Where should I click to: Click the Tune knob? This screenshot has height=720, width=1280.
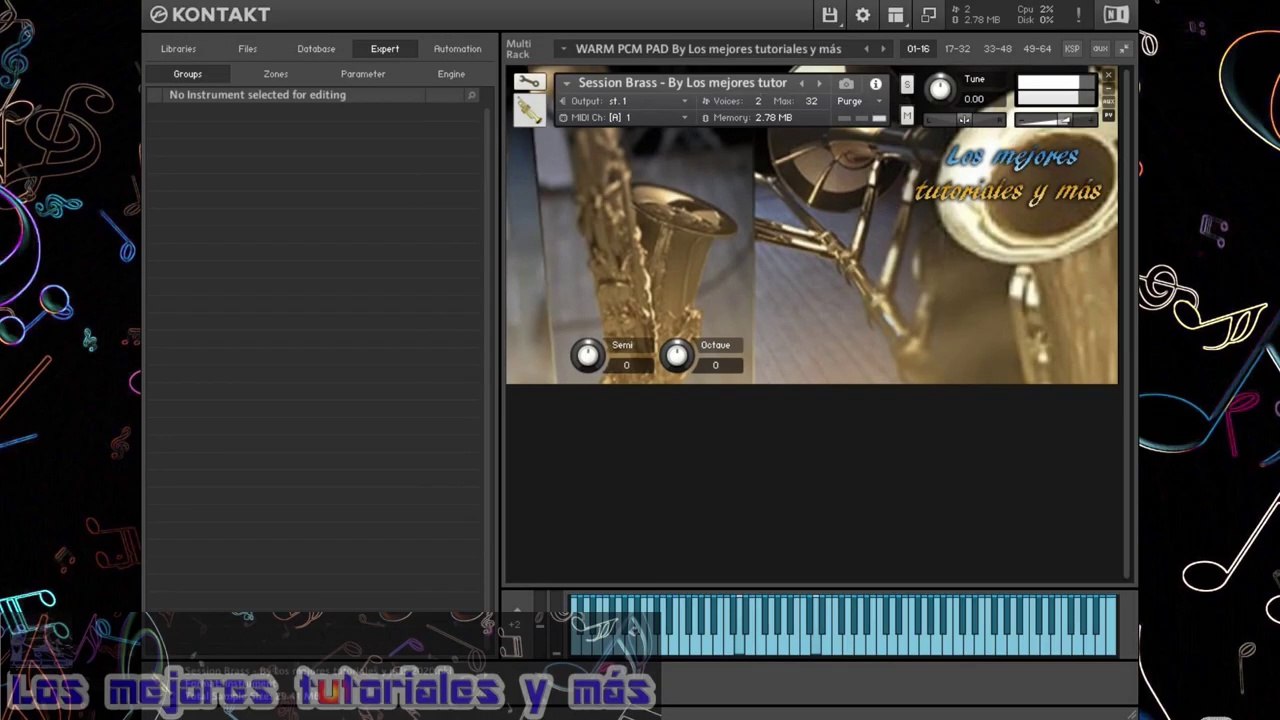(x=940, y=89)
